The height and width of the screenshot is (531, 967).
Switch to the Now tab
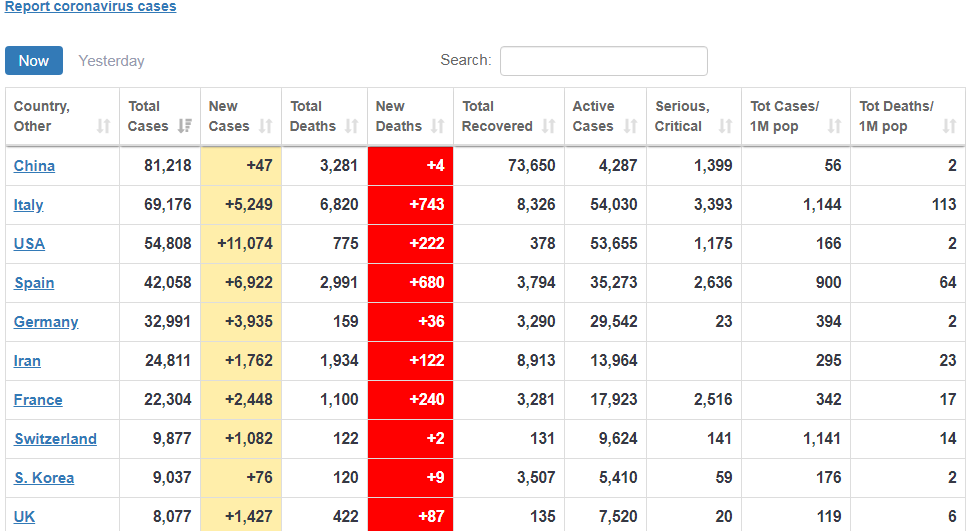[x=34, y=61]
